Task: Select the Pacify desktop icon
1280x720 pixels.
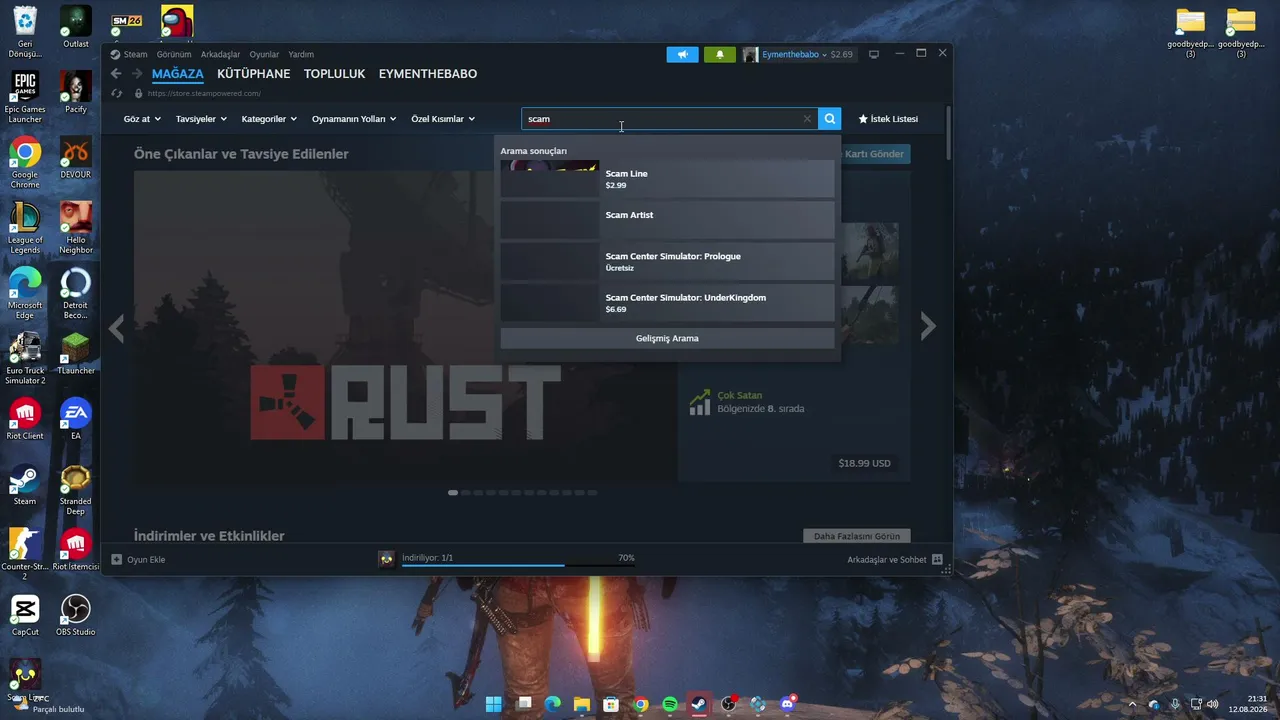Action: (x=75, y=92)
